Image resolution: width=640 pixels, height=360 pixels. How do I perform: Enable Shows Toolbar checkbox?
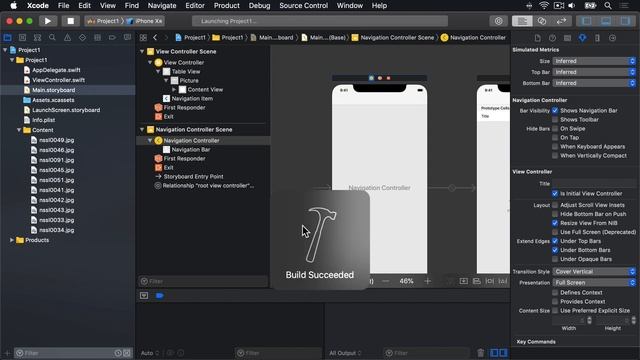pyautogui.click(x=555, y=119)
